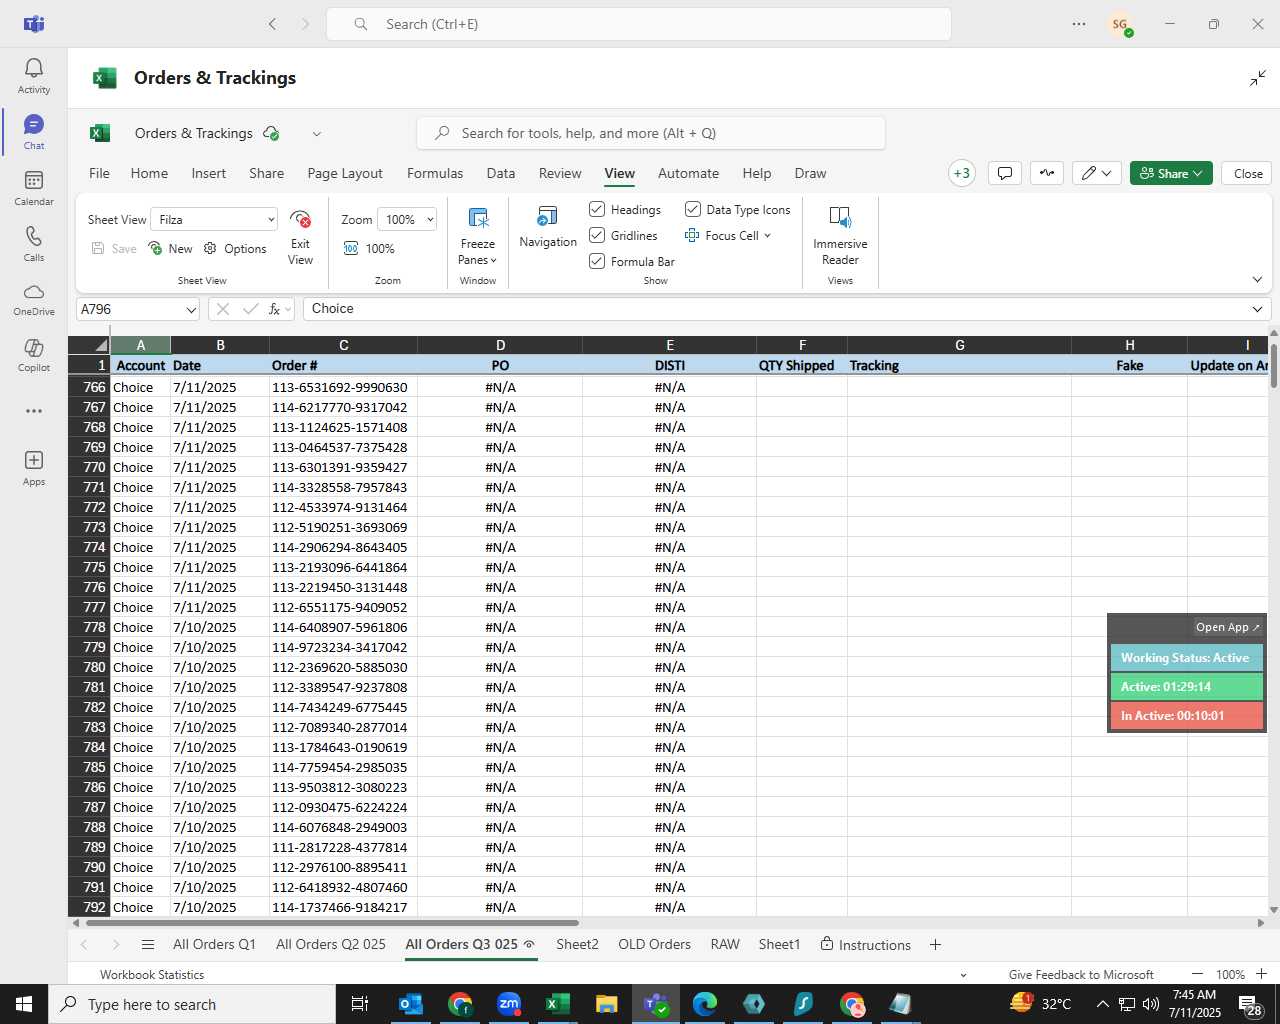This screenshot has width=1280, height=1024.
Task: Expand Focus Cell dropdown
Action: click(x=767, y=236)
